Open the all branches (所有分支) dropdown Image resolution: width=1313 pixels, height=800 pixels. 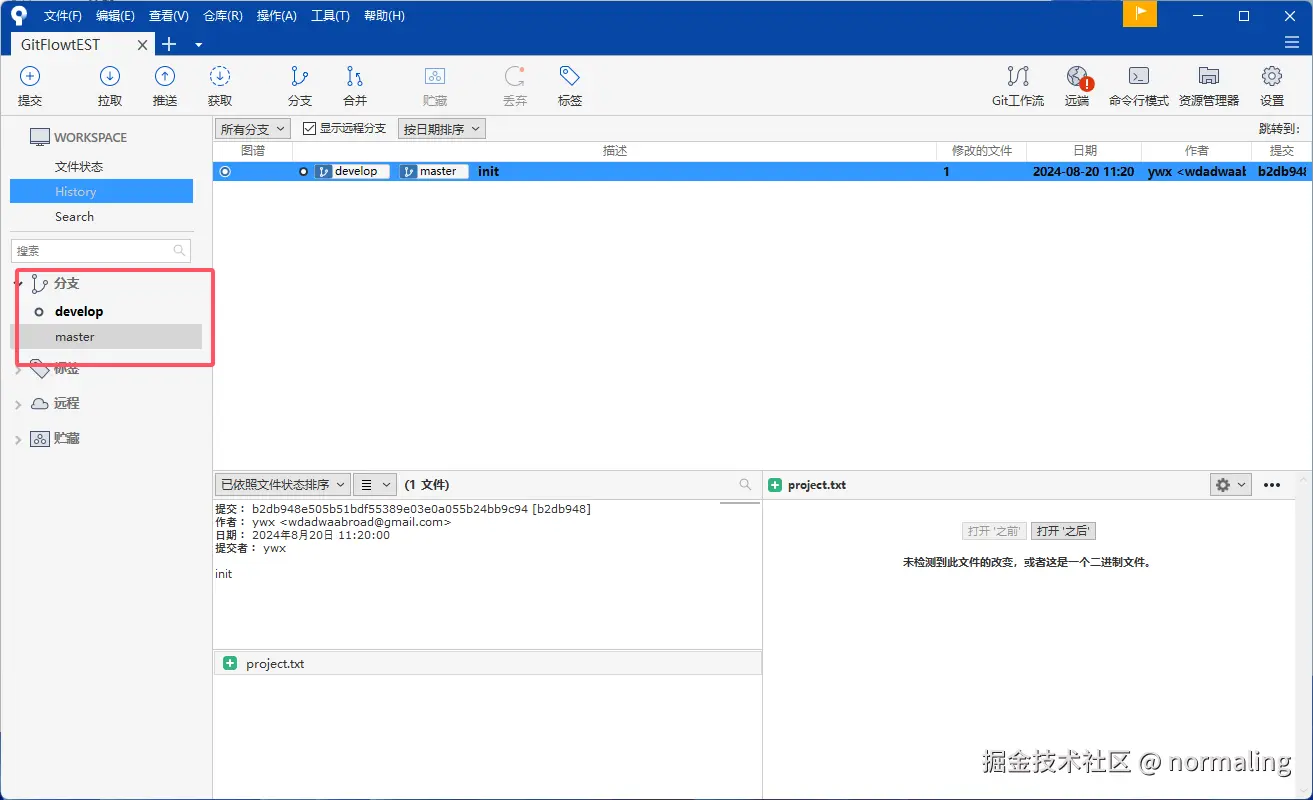[x=252, y=129]
